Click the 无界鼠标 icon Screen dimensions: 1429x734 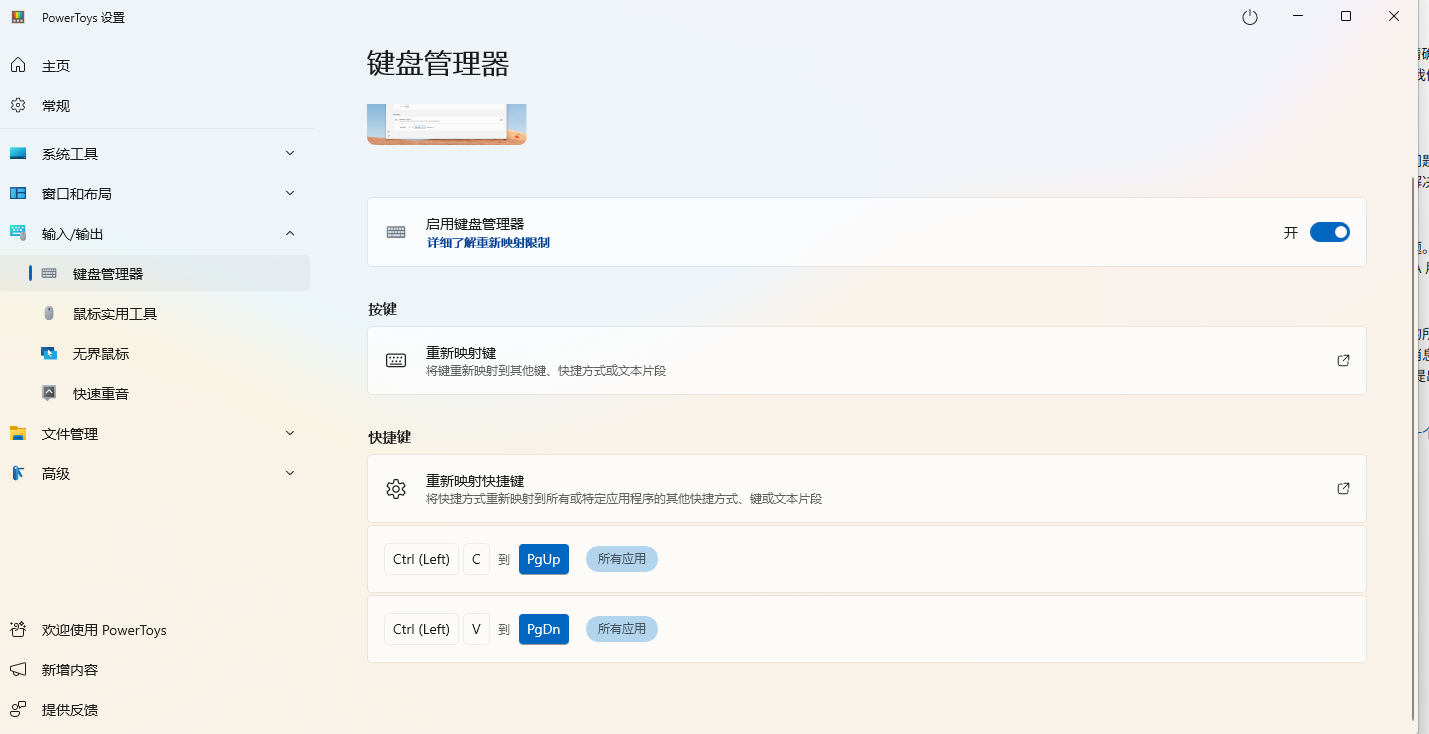(x=49, y=354)
